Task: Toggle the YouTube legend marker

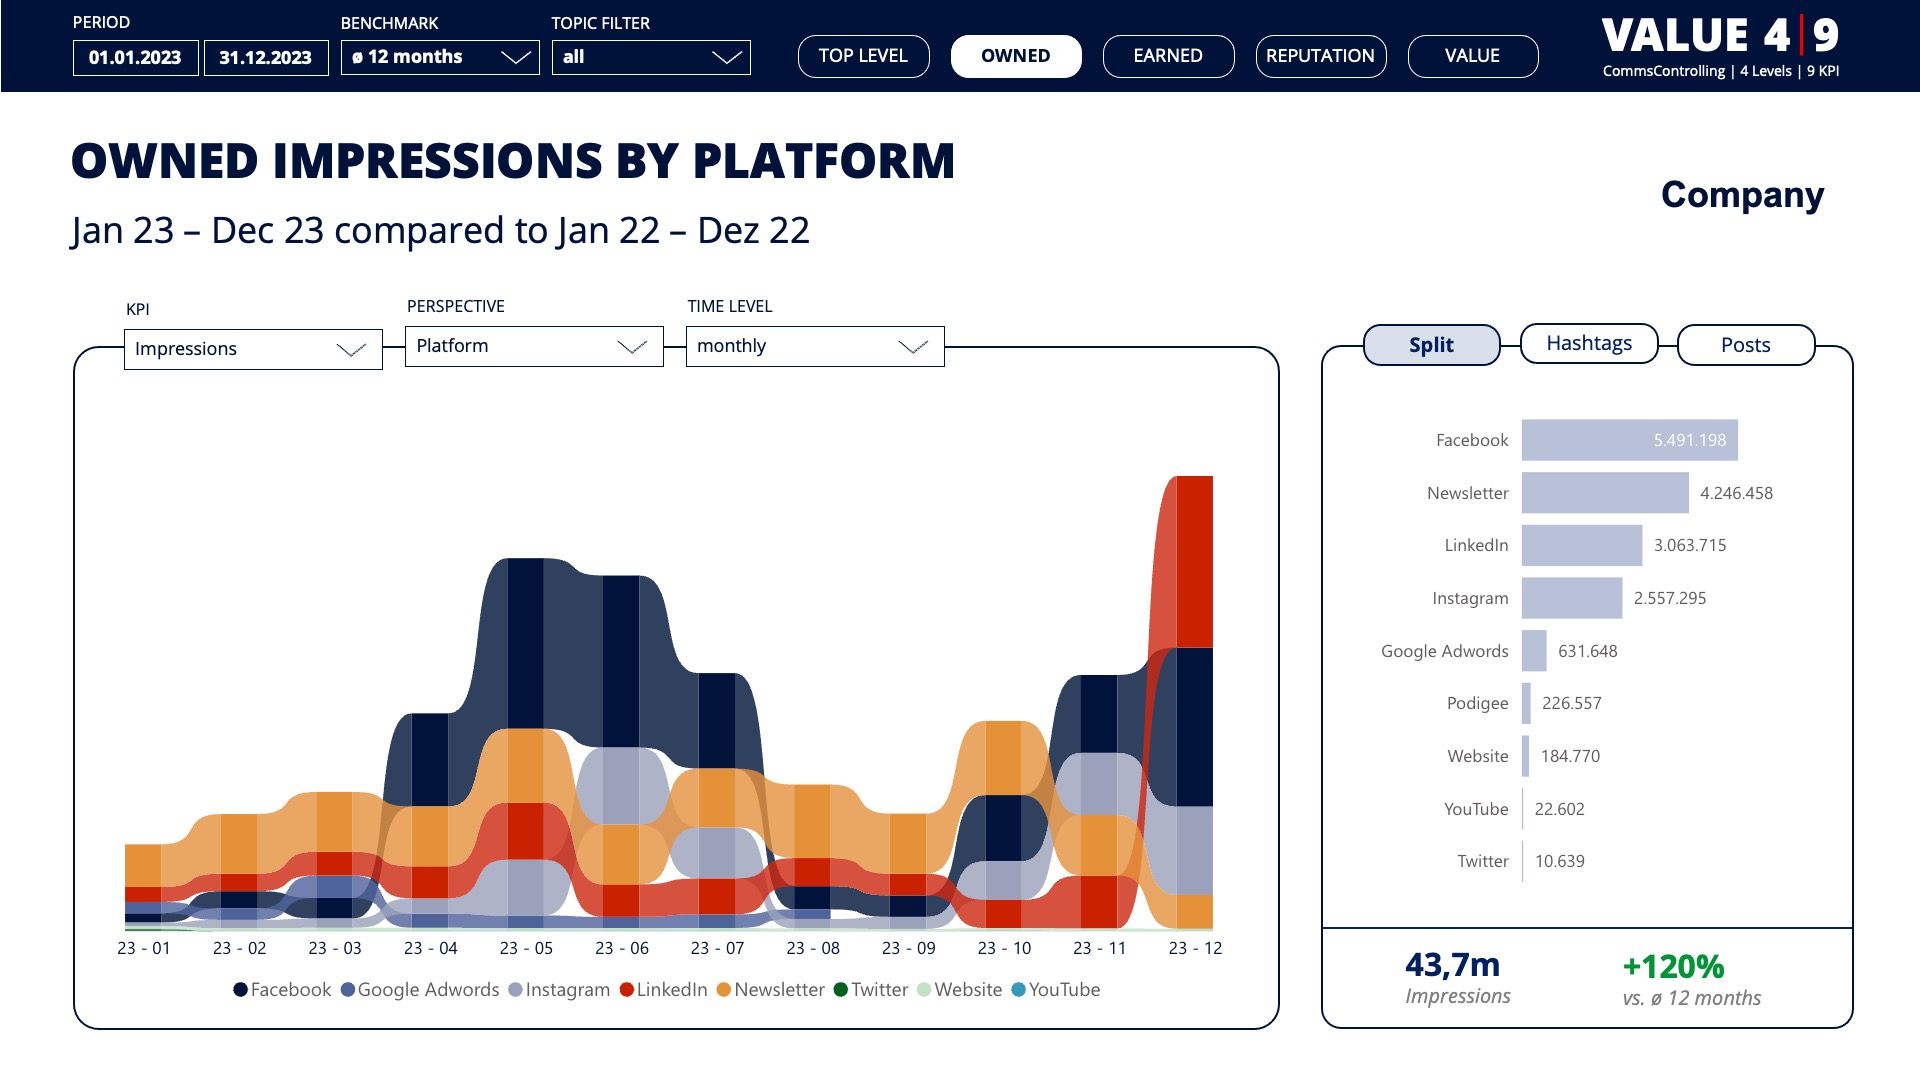Action: point(1019,990)
